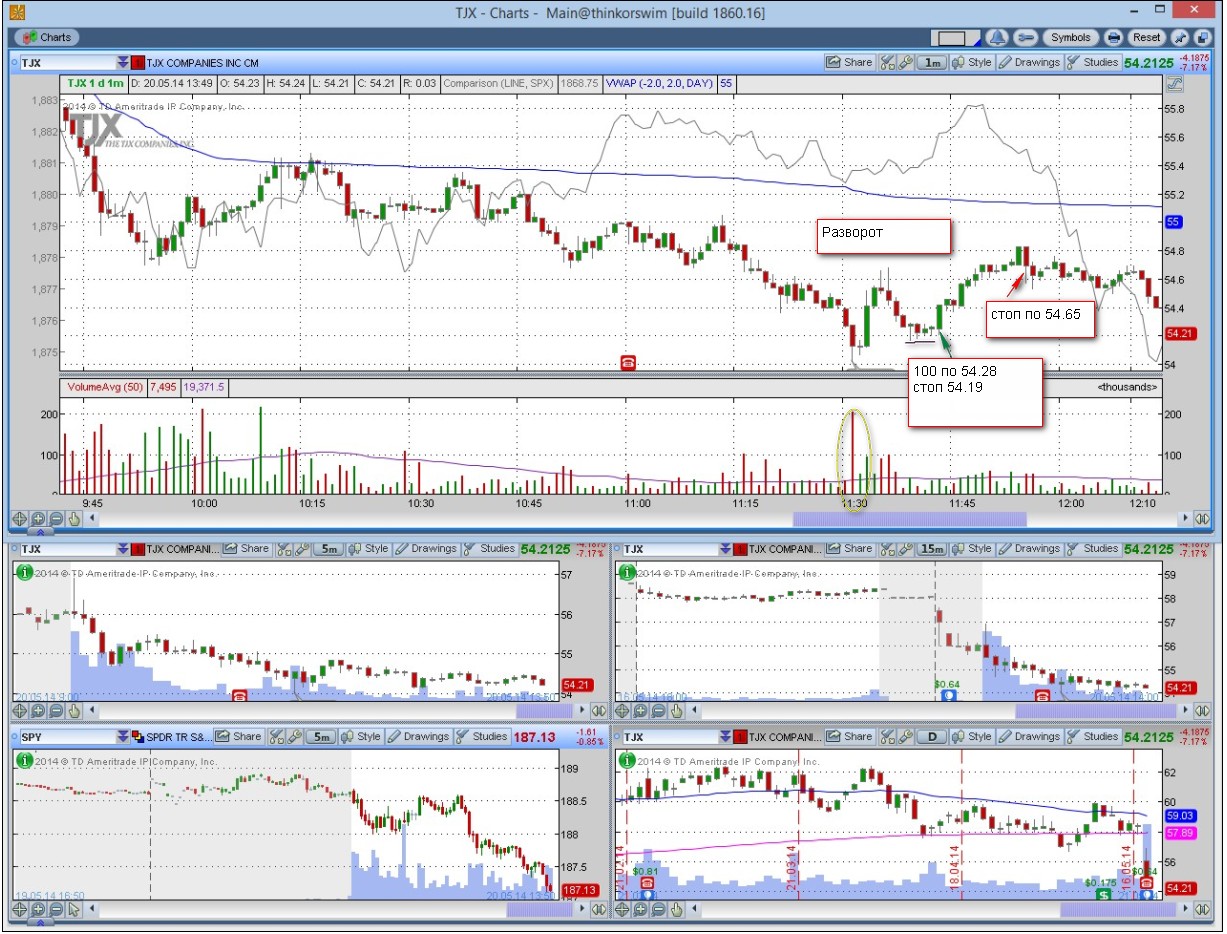The width and height of the screenshot is (1227, 934).
Task: Click the green info icon on TJX daily chart
Action: (627, 760)
